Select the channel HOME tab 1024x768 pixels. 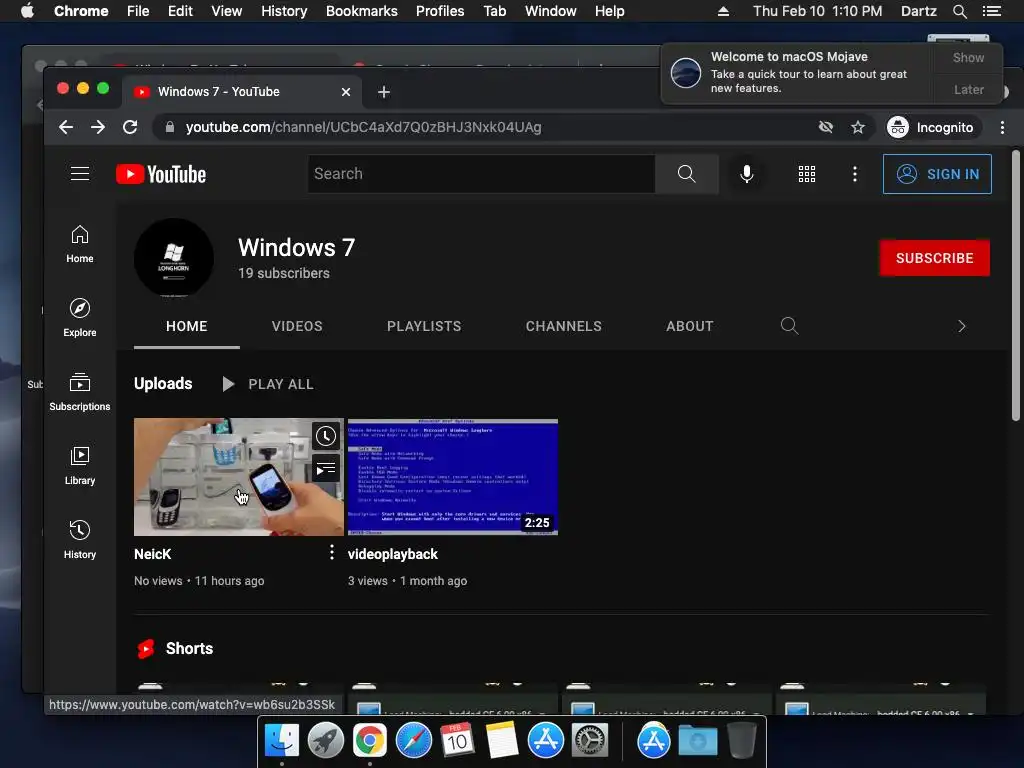point(187,326)
